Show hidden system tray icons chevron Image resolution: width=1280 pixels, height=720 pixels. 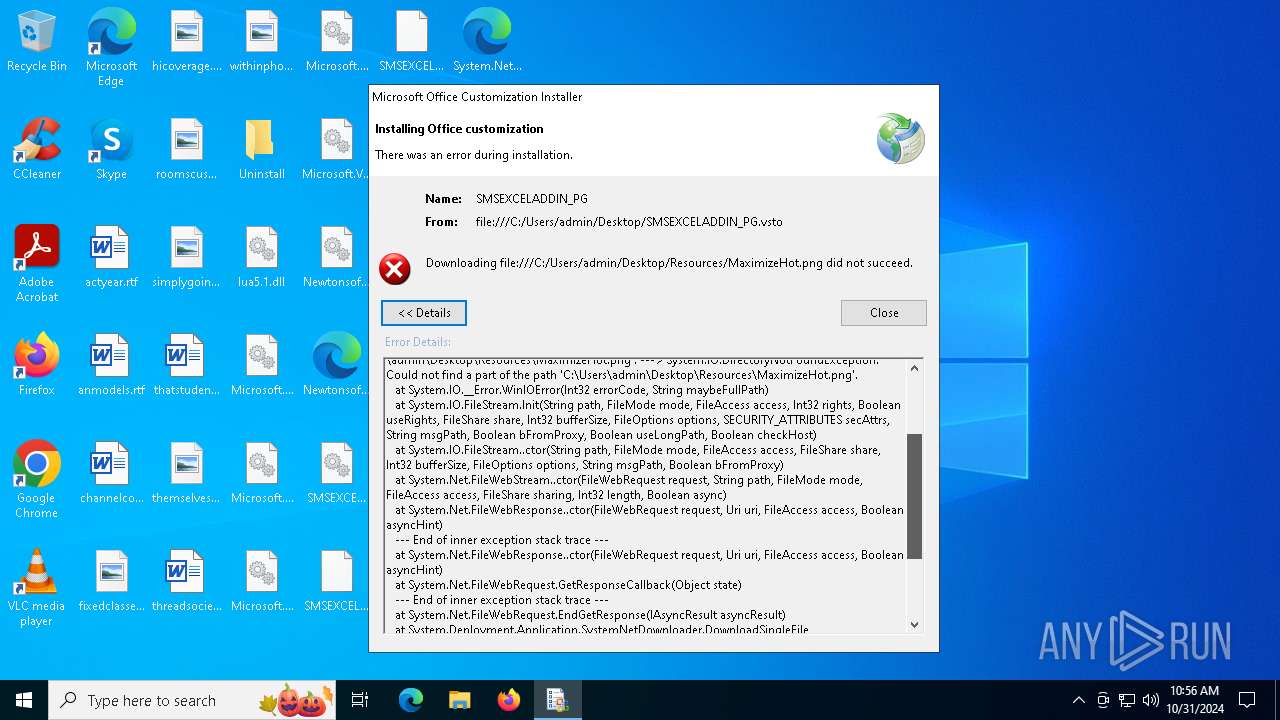(1078, 700)
